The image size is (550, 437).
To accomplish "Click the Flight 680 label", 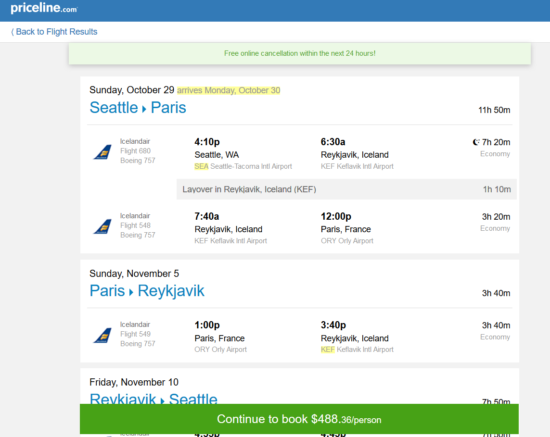I will coord(135,151).
